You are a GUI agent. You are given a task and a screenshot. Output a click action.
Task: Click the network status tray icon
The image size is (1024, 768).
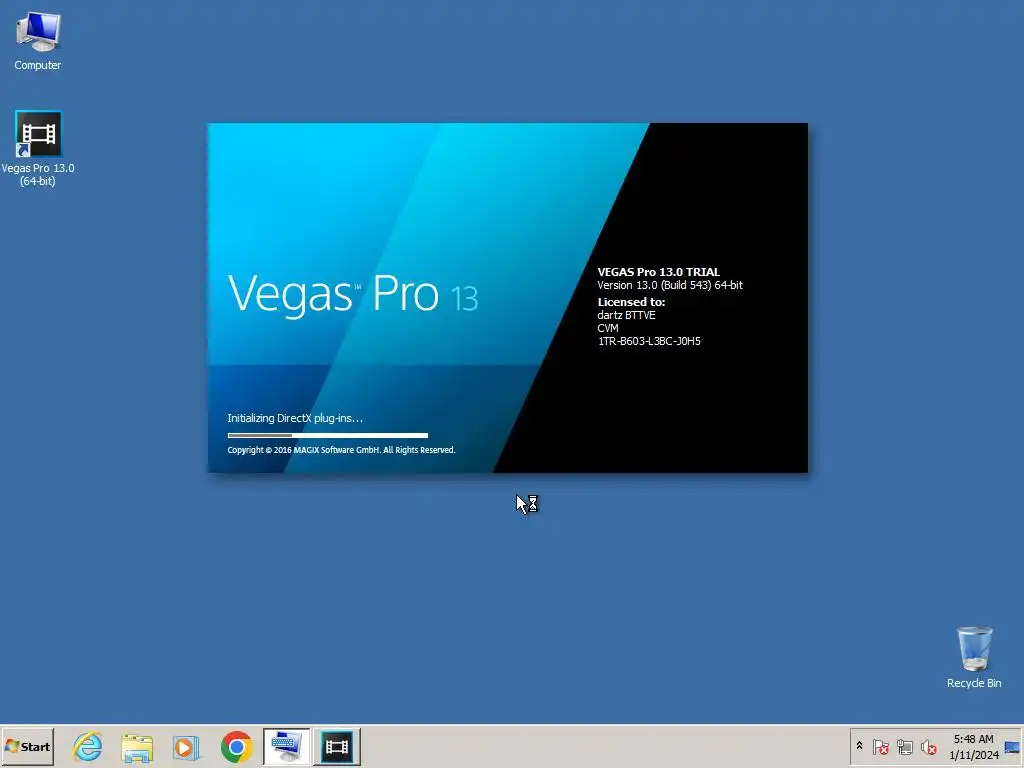click(904, 746)
